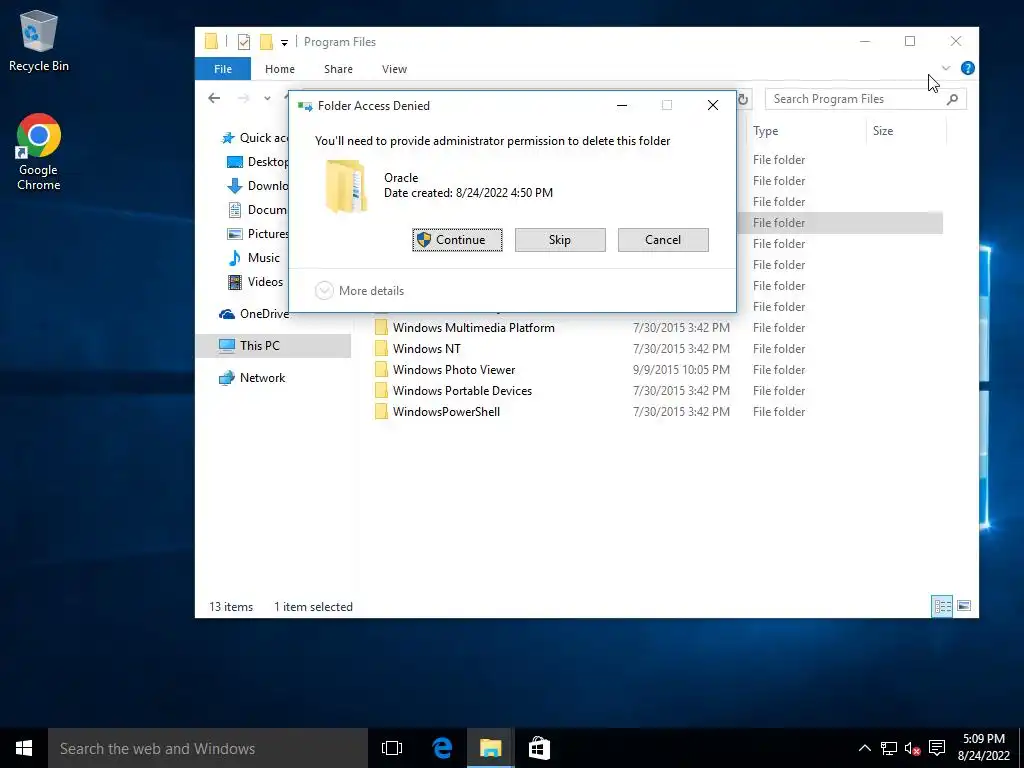Image resolution: width=1024 pixels, height=768 pixels.
Task: Select This PC in navigation pane
Action: (x=273, y=345)
